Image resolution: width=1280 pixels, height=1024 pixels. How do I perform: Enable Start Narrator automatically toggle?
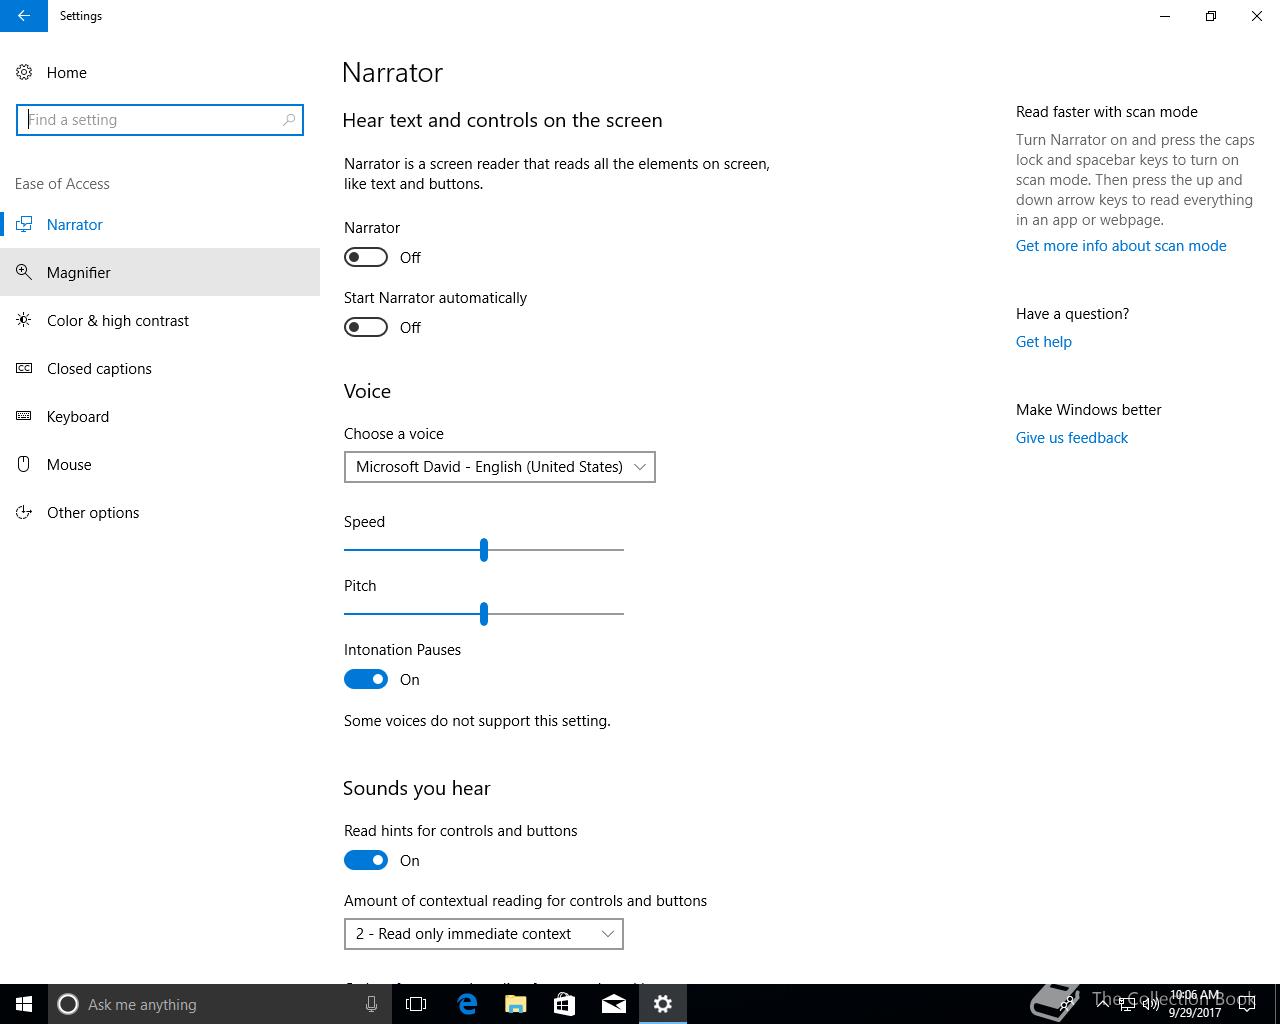pyautogui.click(x=366, y=327)
